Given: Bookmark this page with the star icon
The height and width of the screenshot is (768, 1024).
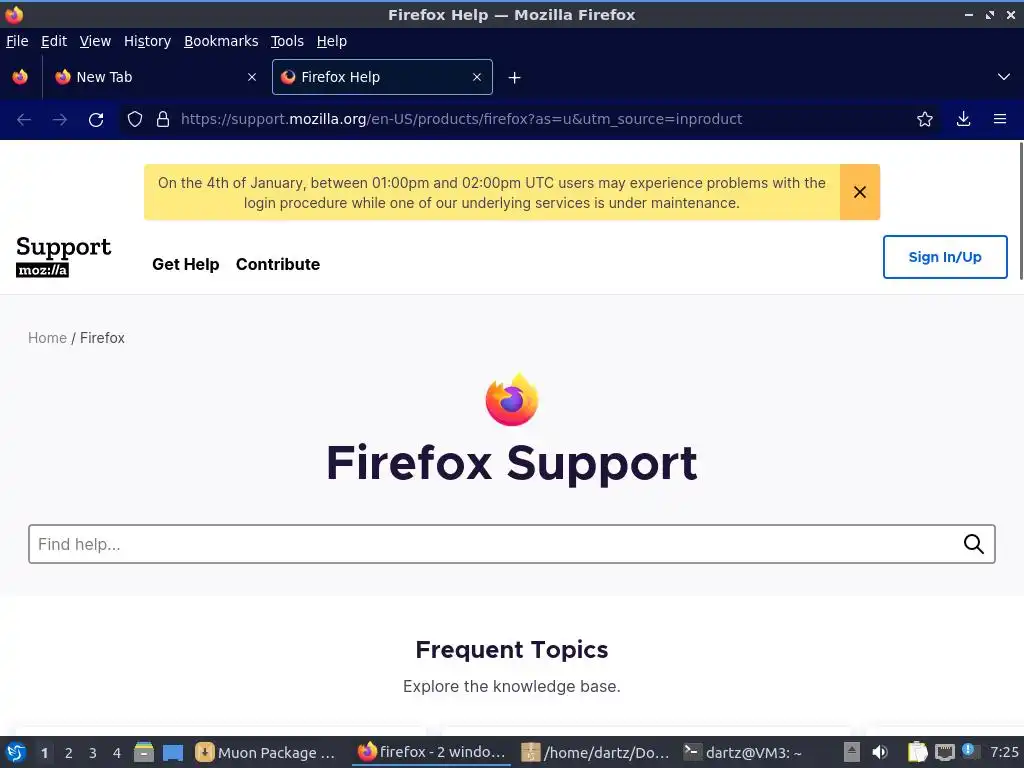Looking at the screenshot, I should (x=925, y=120).
